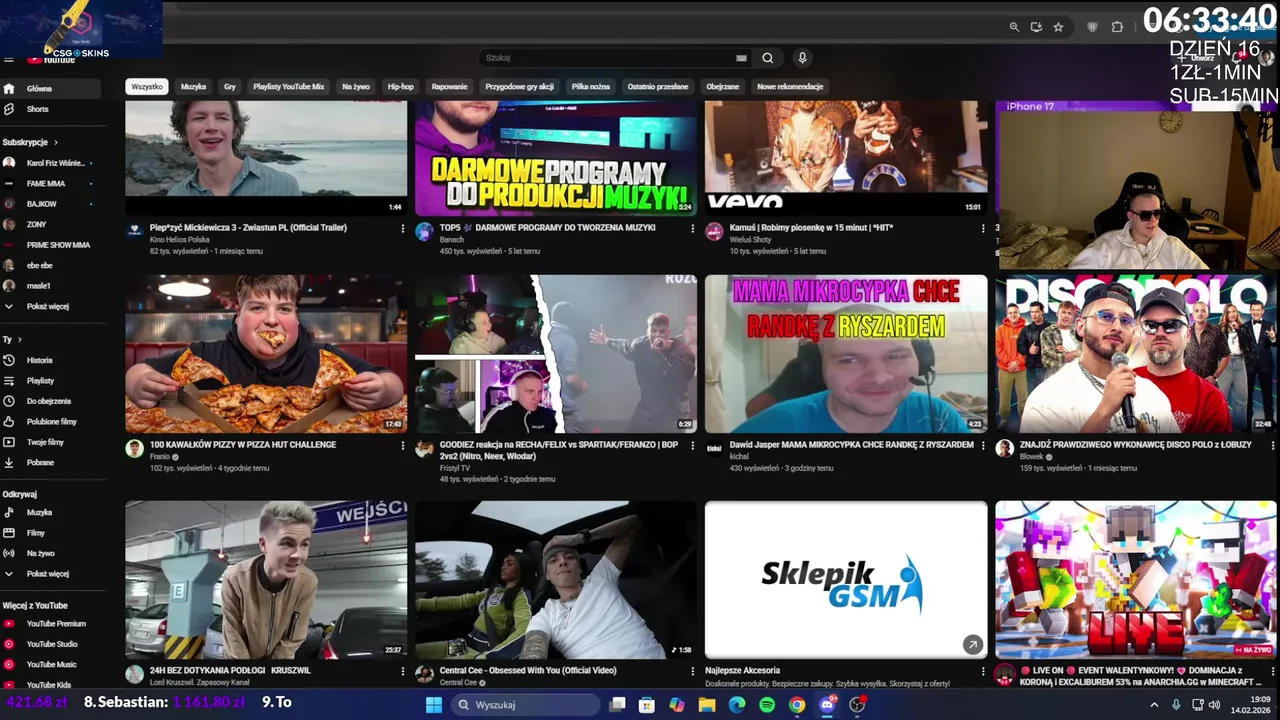
Task: Select the Piłka nożna filter chip
Action: tap(591, 87)
